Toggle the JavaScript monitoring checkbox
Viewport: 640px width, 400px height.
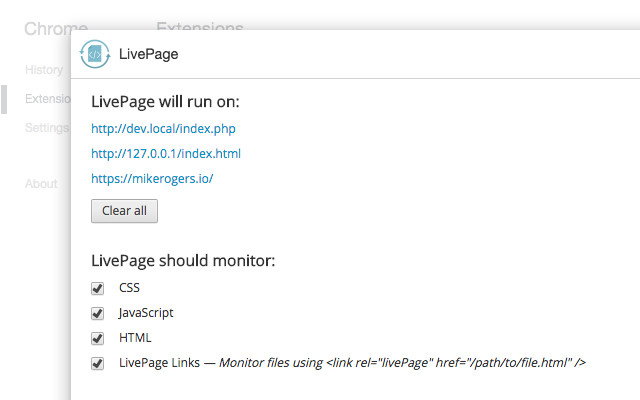point(97,313)
